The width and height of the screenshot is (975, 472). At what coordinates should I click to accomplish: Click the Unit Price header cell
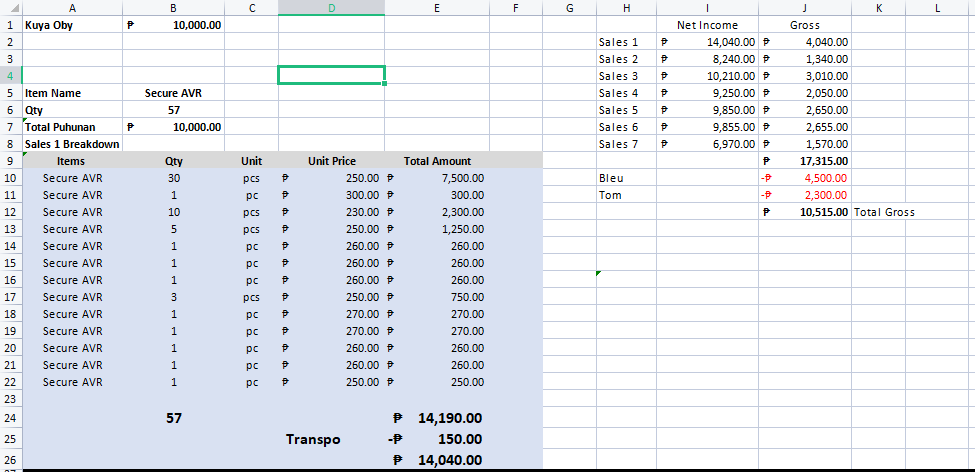pyautogui.click(x=331, y=161)
